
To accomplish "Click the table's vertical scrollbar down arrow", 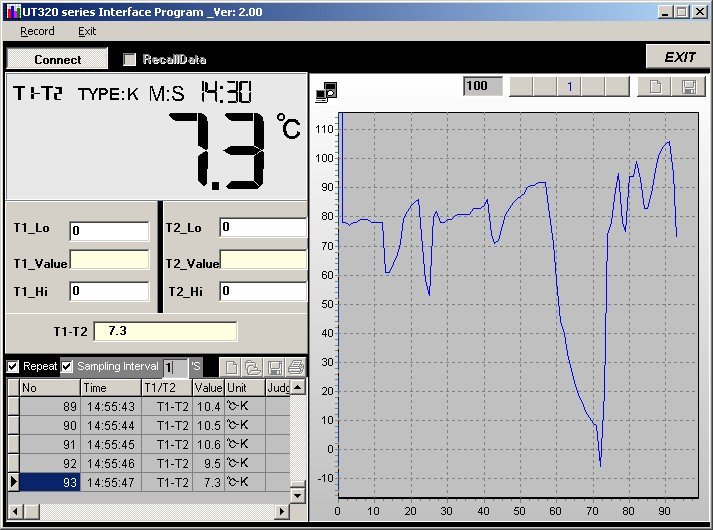I will [297, 494].
